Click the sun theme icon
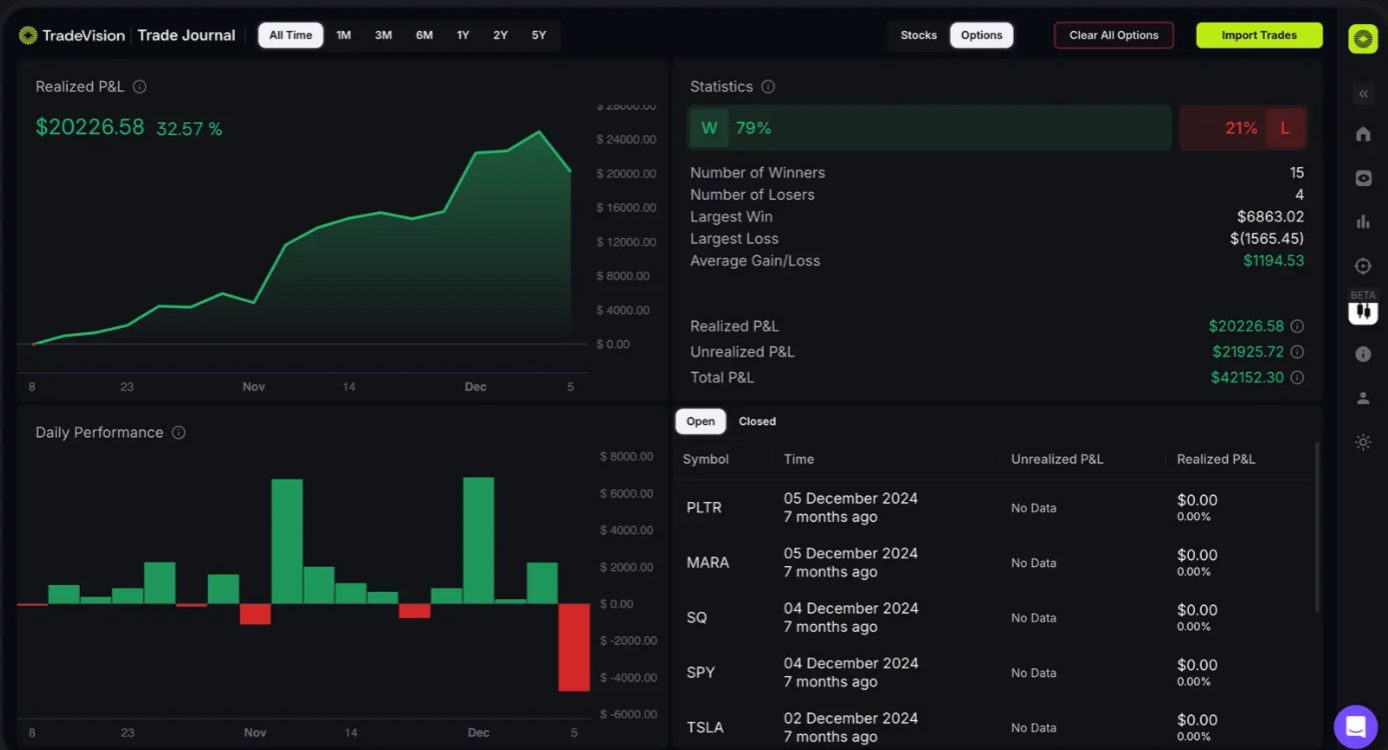Viewport: 1388px width, 750px height. pos(1363,442)
